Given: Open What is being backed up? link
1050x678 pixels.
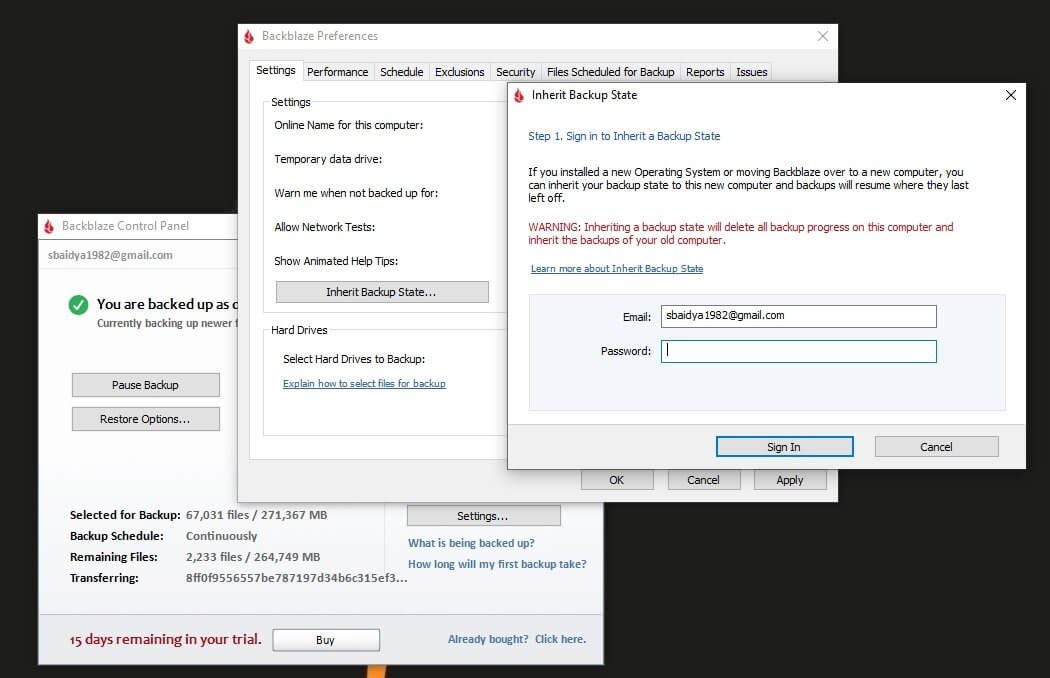Looking at the screenshot, I should pos(471,543).
